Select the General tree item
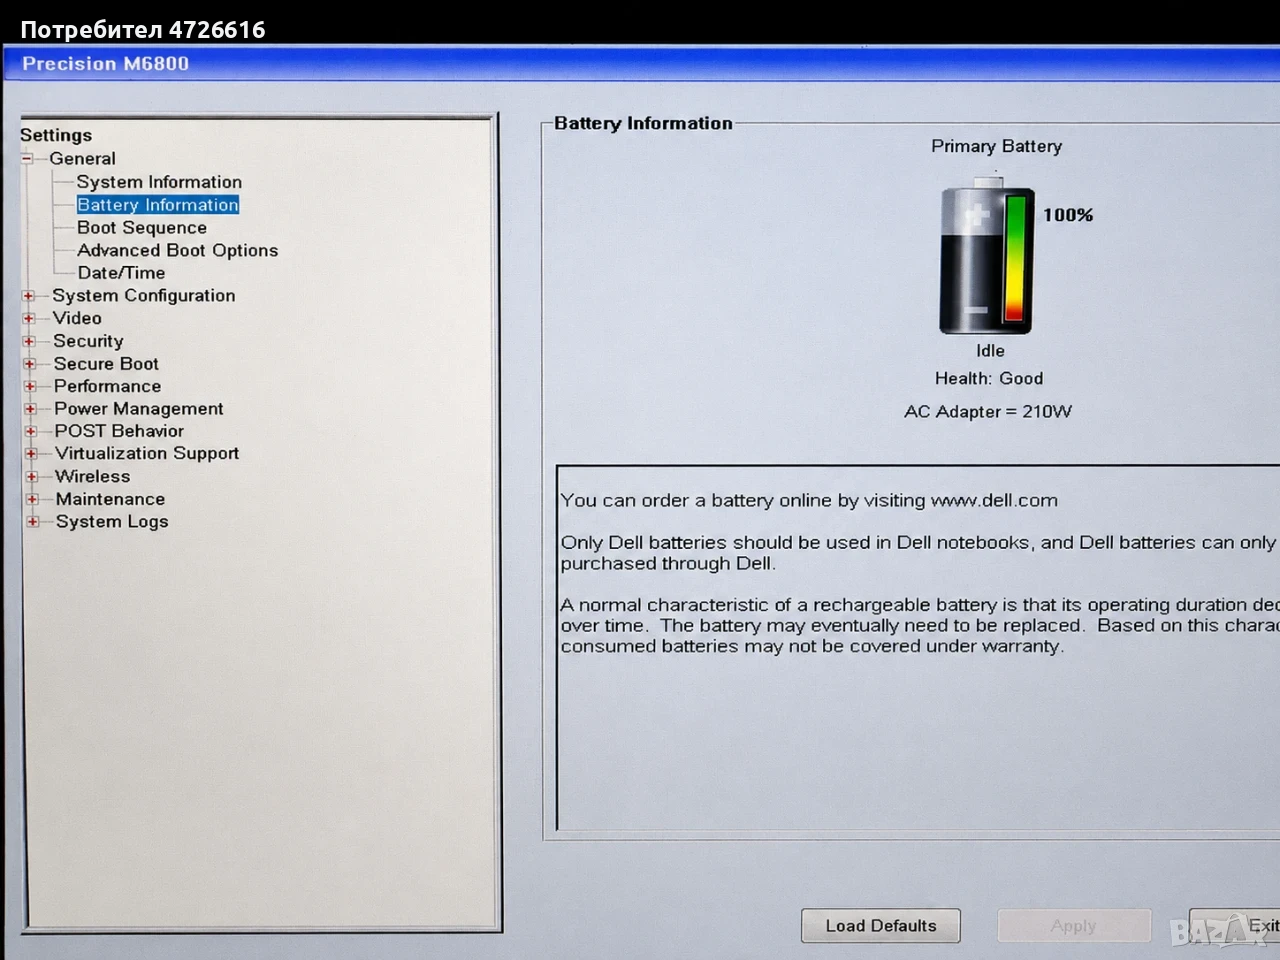This screenshot has height=960, width=1280. pyautogui.click(x=82, y=159)
